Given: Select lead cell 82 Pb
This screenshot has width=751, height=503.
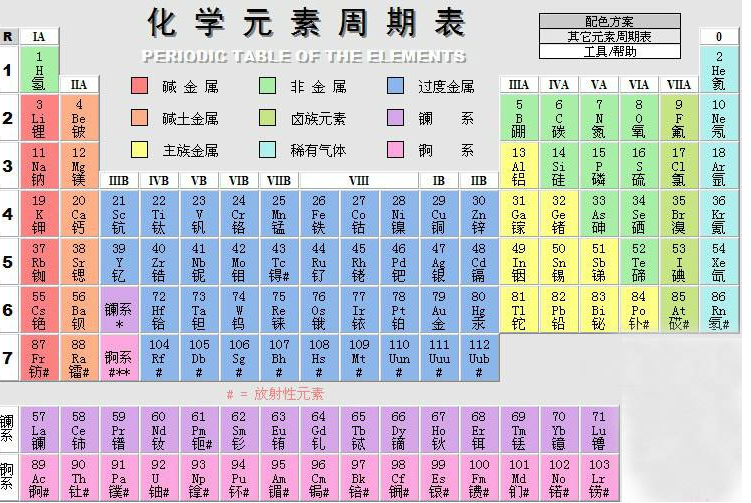Looking at the screenshot, I should point(558,309).
